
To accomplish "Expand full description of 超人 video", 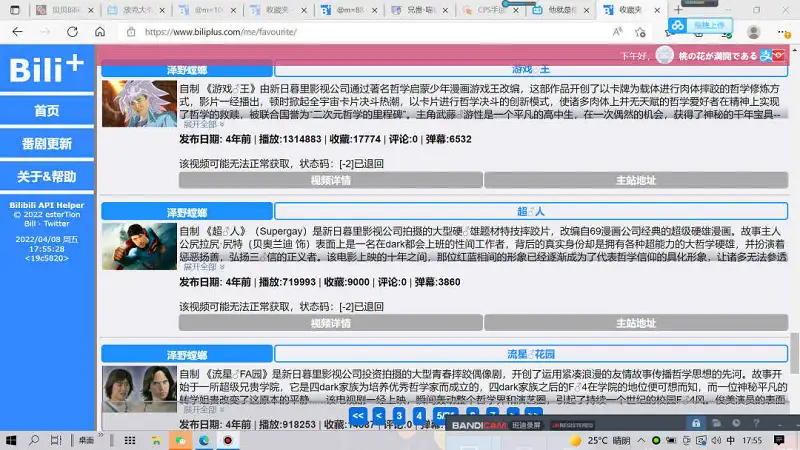I will coord(204,267).
